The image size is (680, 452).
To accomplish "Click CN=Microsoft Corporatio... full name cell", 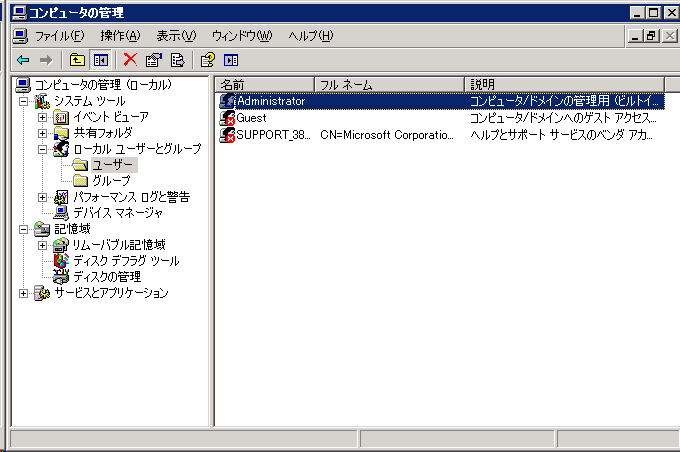I will (387, 135).
